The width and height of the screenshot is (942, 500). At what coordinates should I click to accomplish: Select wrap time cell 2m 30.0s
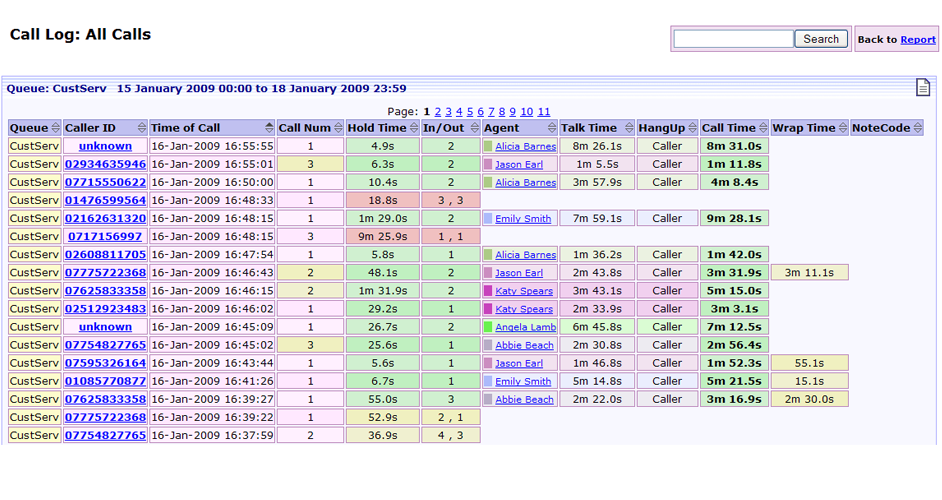coord(809,399)
